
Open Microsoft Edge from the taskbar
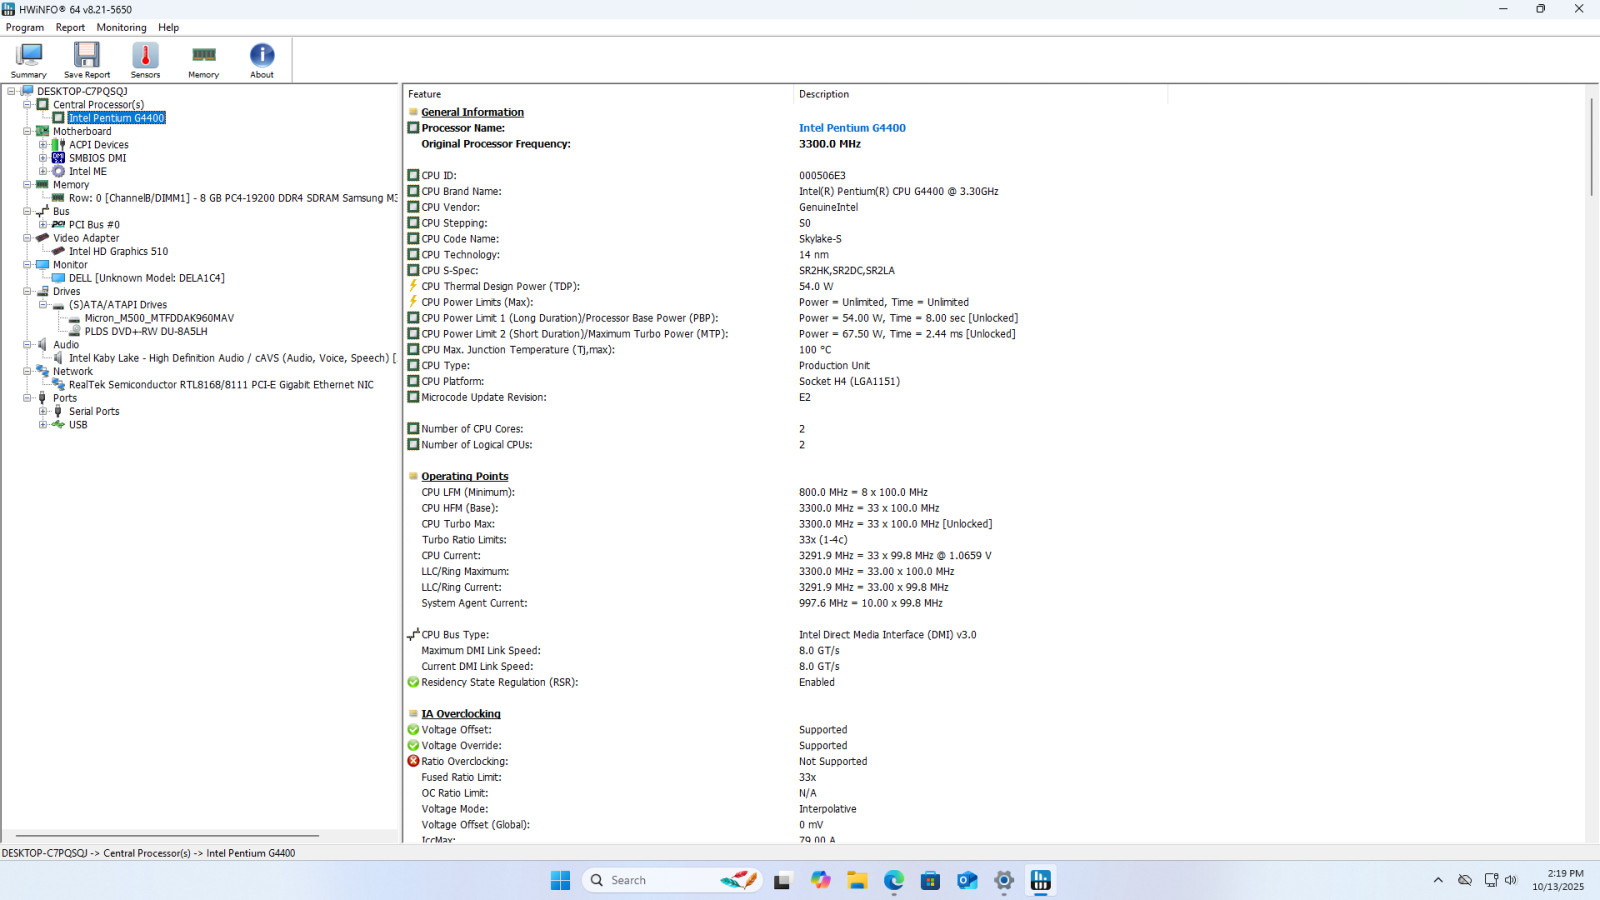point(894,880)
